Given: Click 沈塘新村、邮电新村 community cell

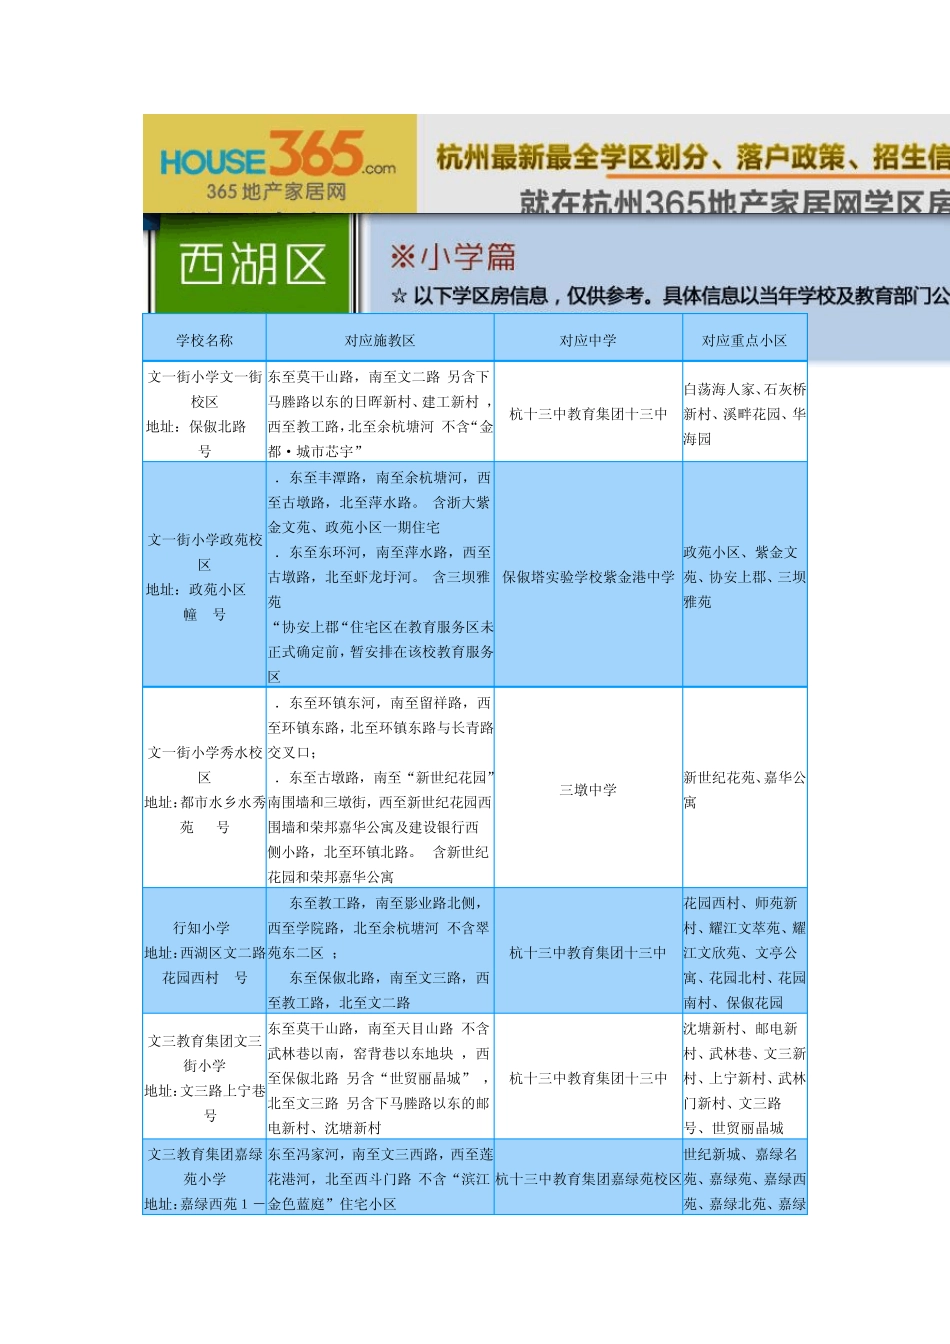Looking at the screenshot, I should 745,1078.
